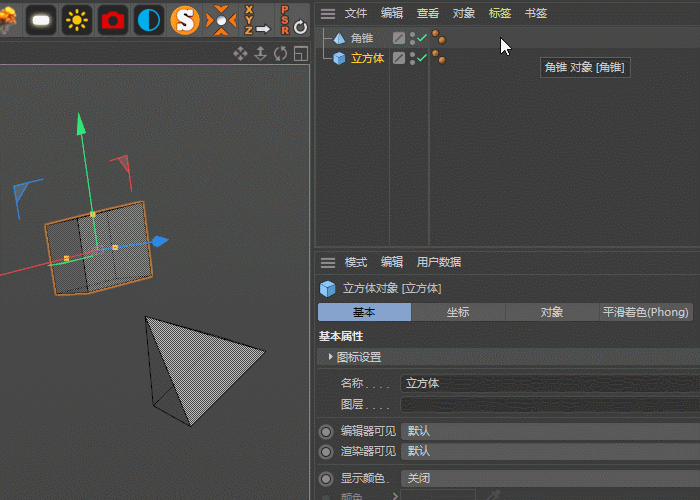Image resolution: width=700 pixels, height=500 pixels.
Task: Click the Phong tag on 角锥 row
Action: tap(439, 38)
